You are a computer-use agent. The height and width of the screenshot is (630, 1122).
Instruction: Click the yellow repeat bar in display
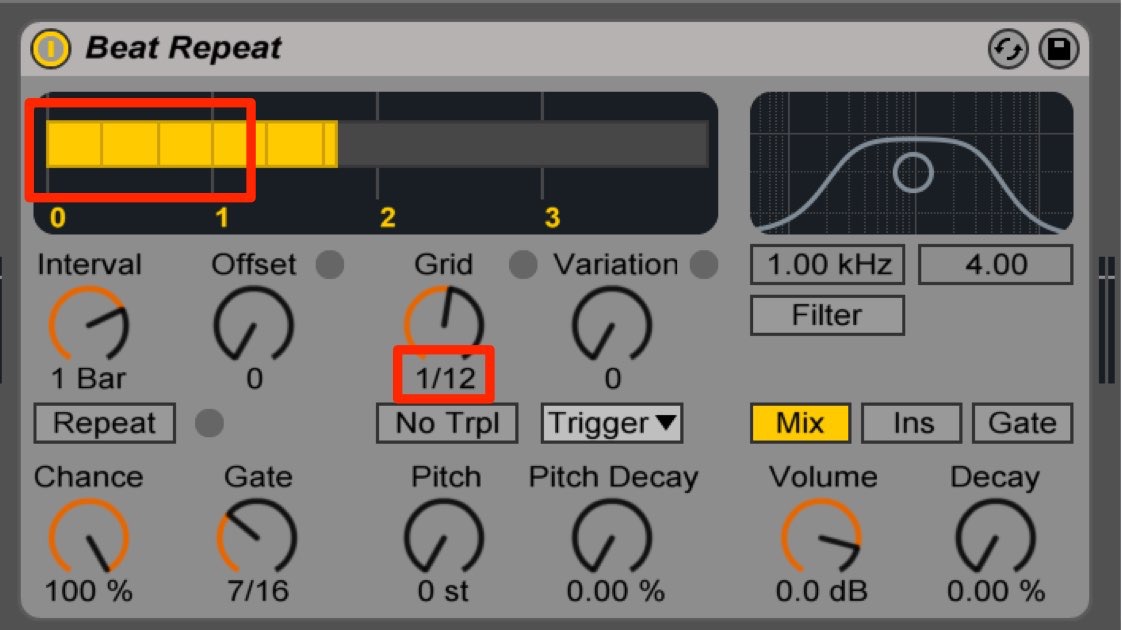tap(192, 144)
